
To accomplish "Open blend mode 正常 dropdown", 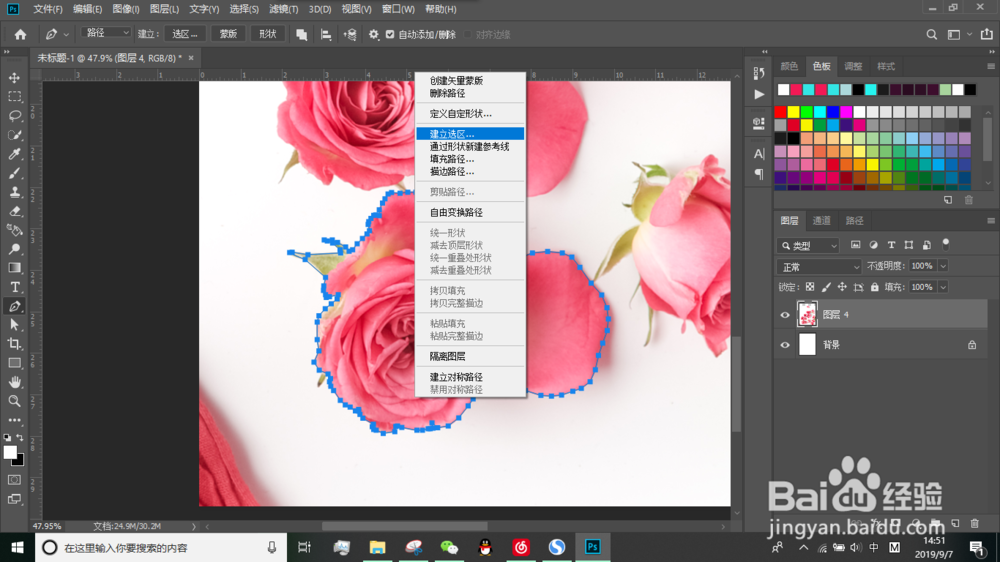I will pyautogui.click(x=819, y=267).
